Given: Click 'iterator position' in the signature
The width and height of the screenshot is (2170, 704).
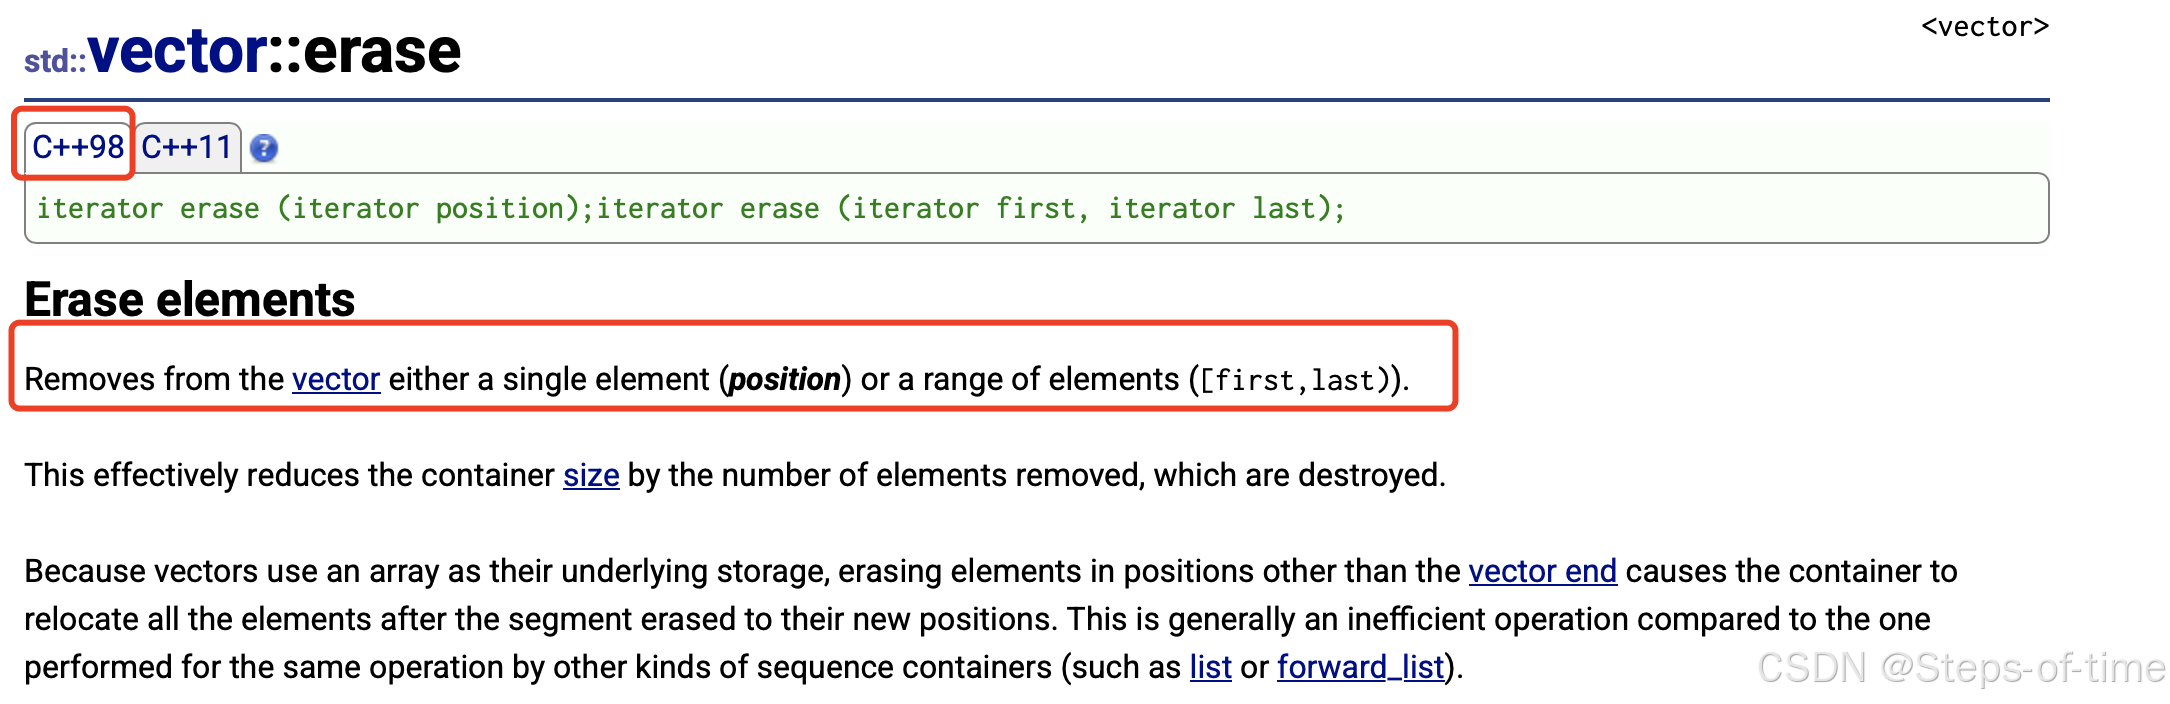Looking at the screenshot, I should [428, 208].
